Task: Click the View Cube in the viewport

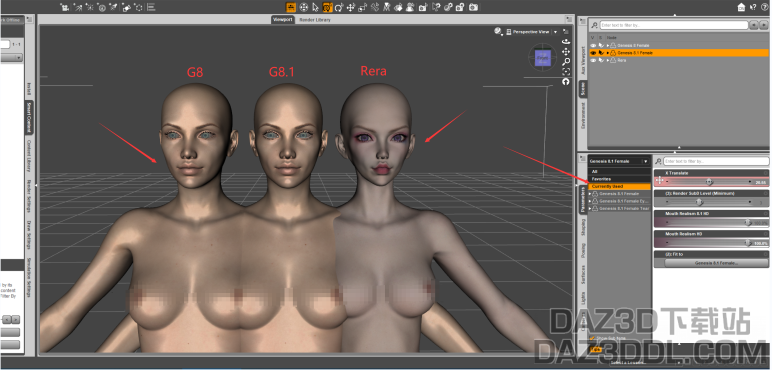Action: pos(543,58)
